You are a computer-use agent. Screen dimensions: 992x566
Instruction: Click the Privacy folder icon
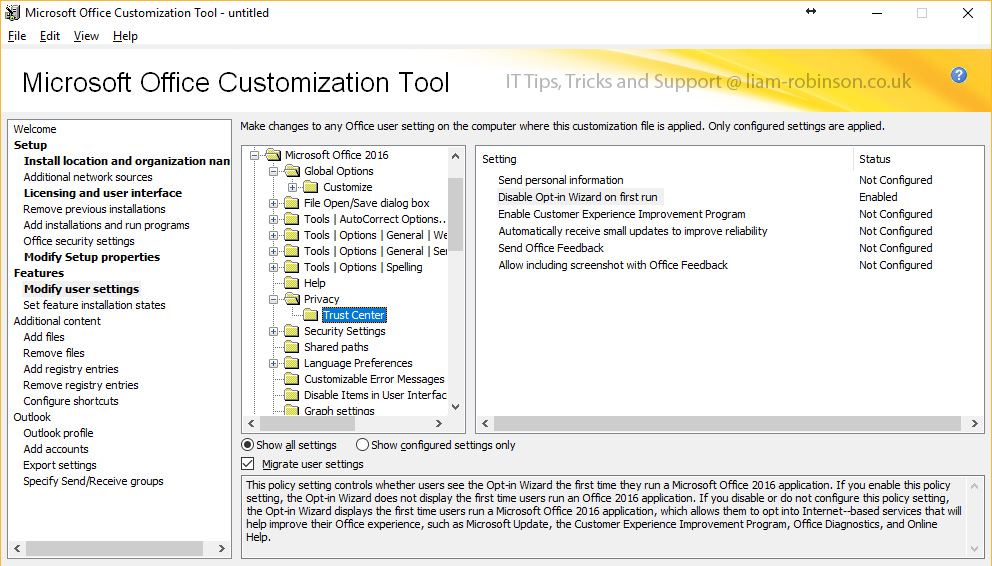pos(292,298)
